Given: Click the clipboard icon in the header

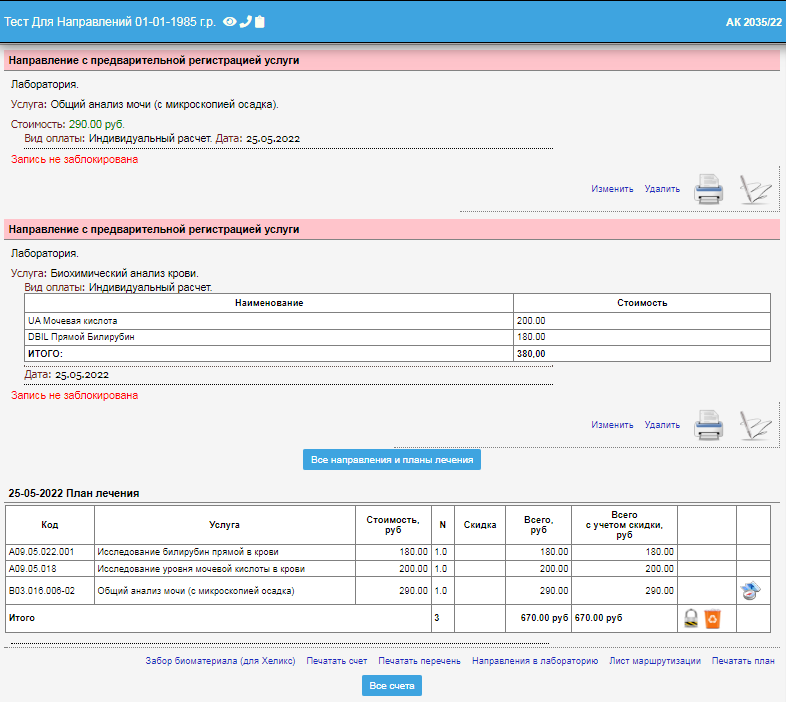Looking at the screenshot, I should pyautogui.click(x=260, y=21).
